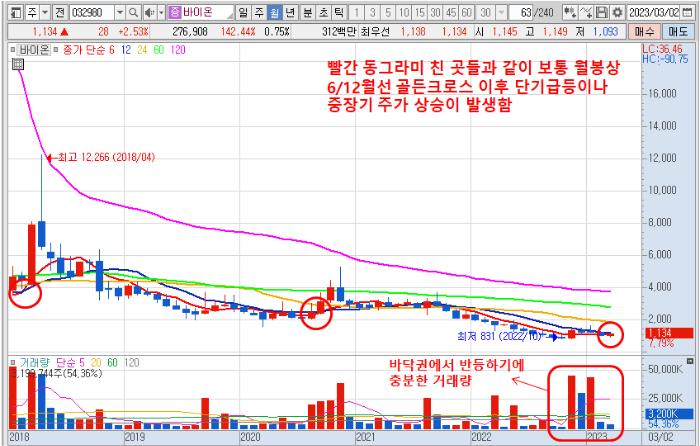Choose the 10 interval preset
The width and height of the screenshot is (700, 446).
pos(404,13)
